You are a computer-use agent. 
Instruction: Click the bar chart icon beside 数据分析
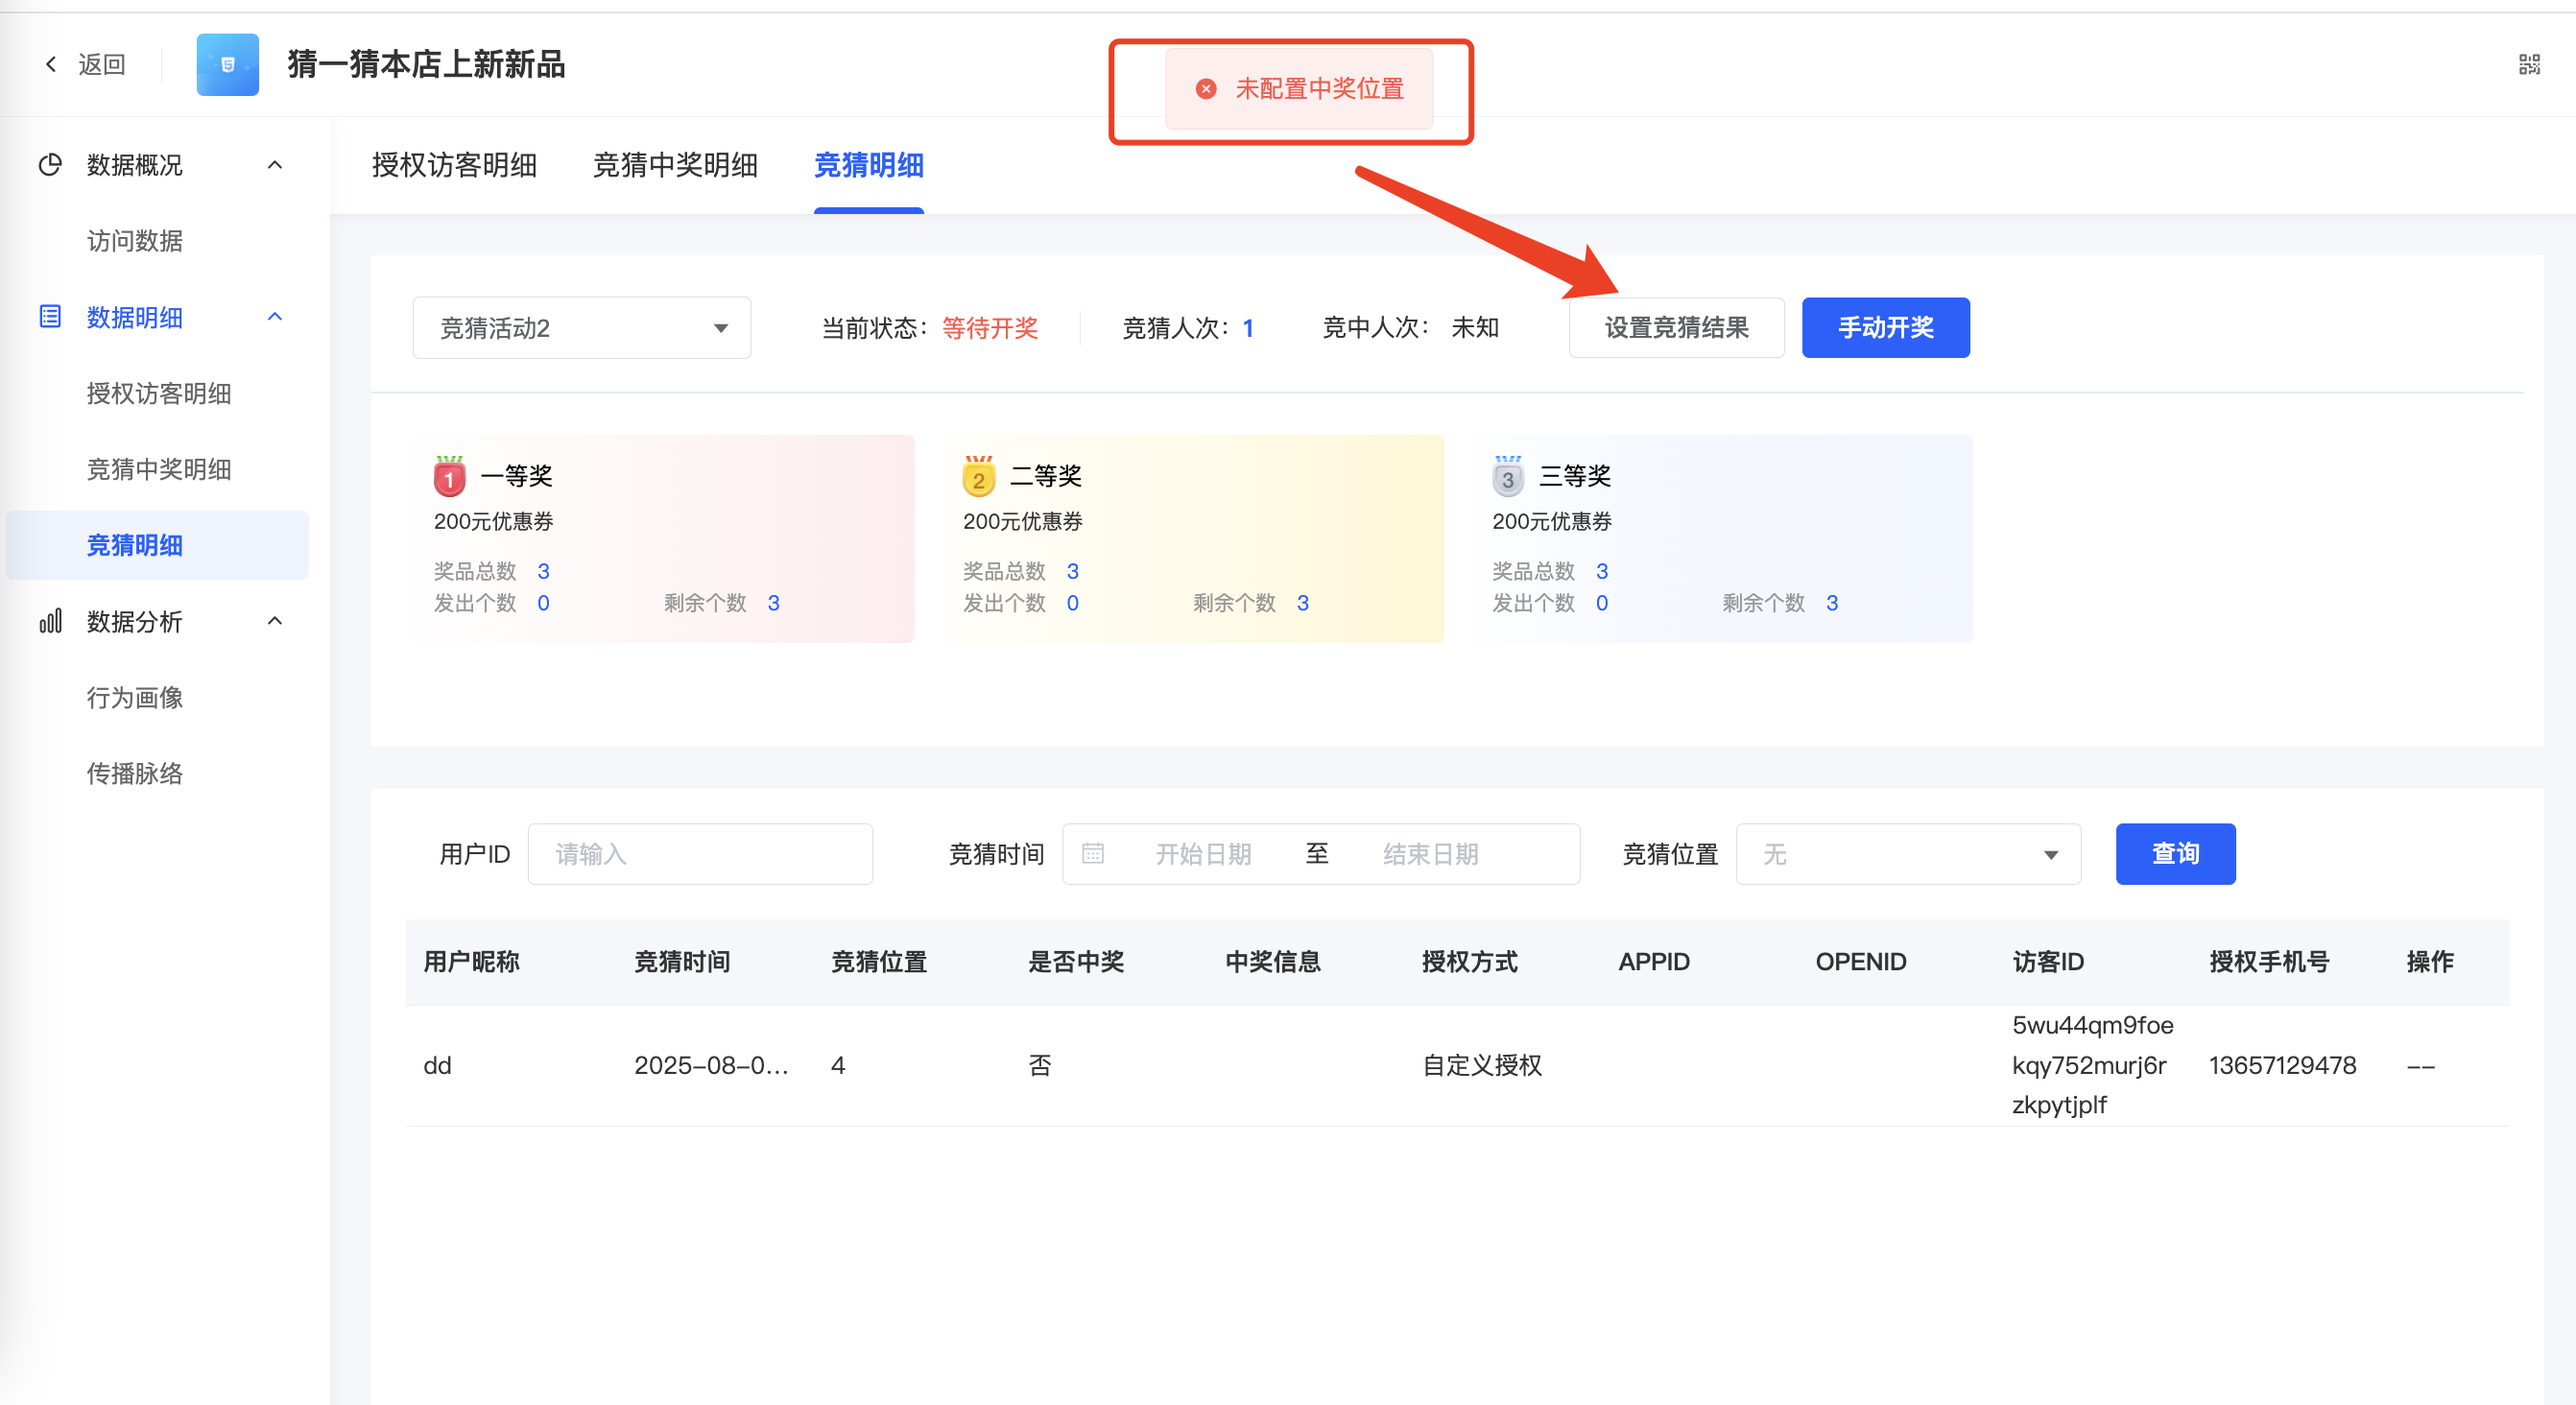50,621
